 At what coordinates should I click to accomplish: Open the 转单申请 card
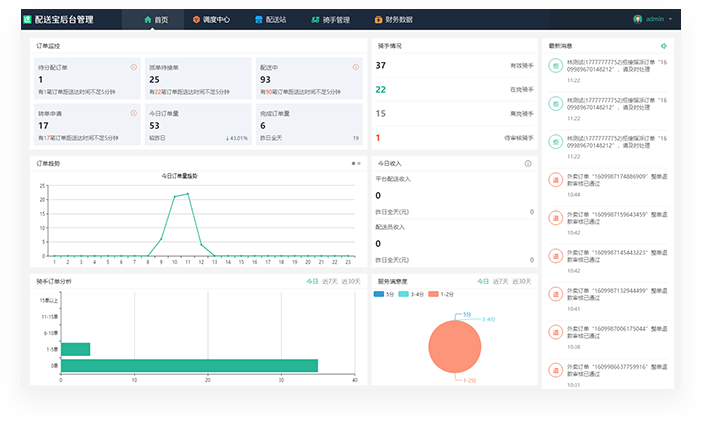(x=86, y=125)
